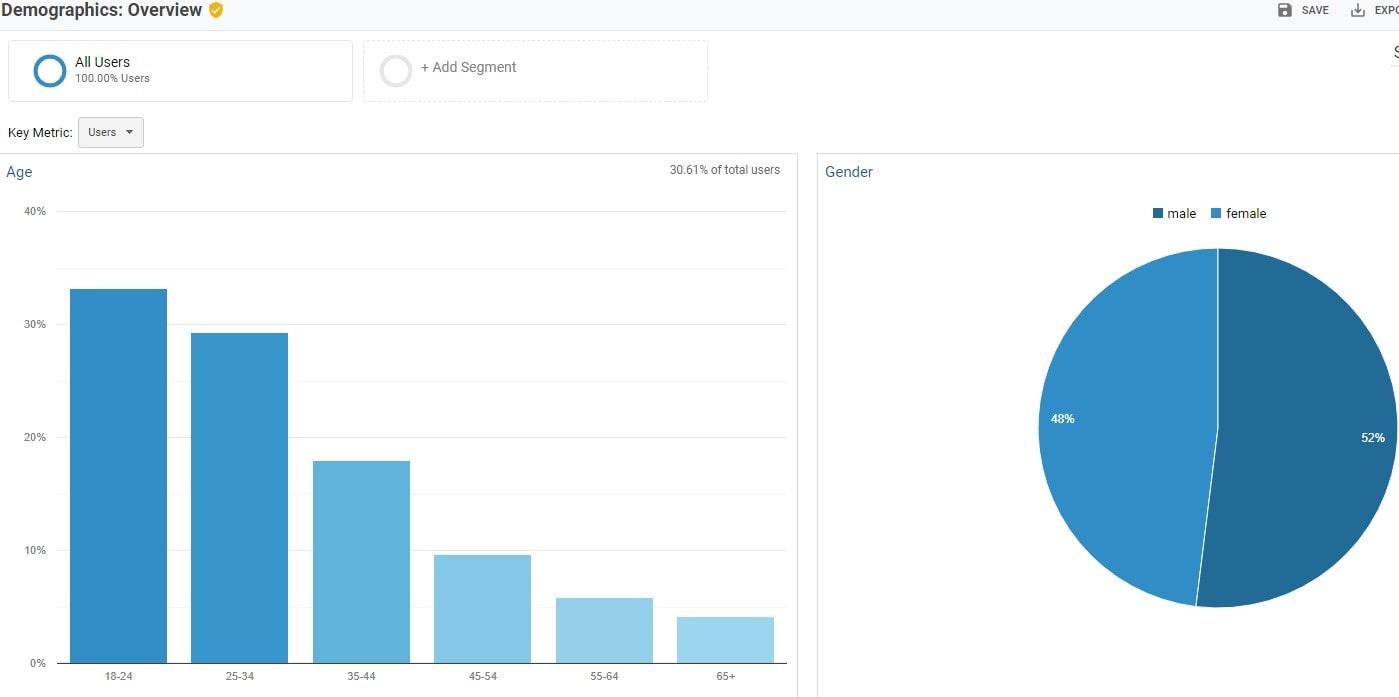The image size is (1399, 697).
Task: Open the Gender report heading link
Action: [x=849, y=172]
